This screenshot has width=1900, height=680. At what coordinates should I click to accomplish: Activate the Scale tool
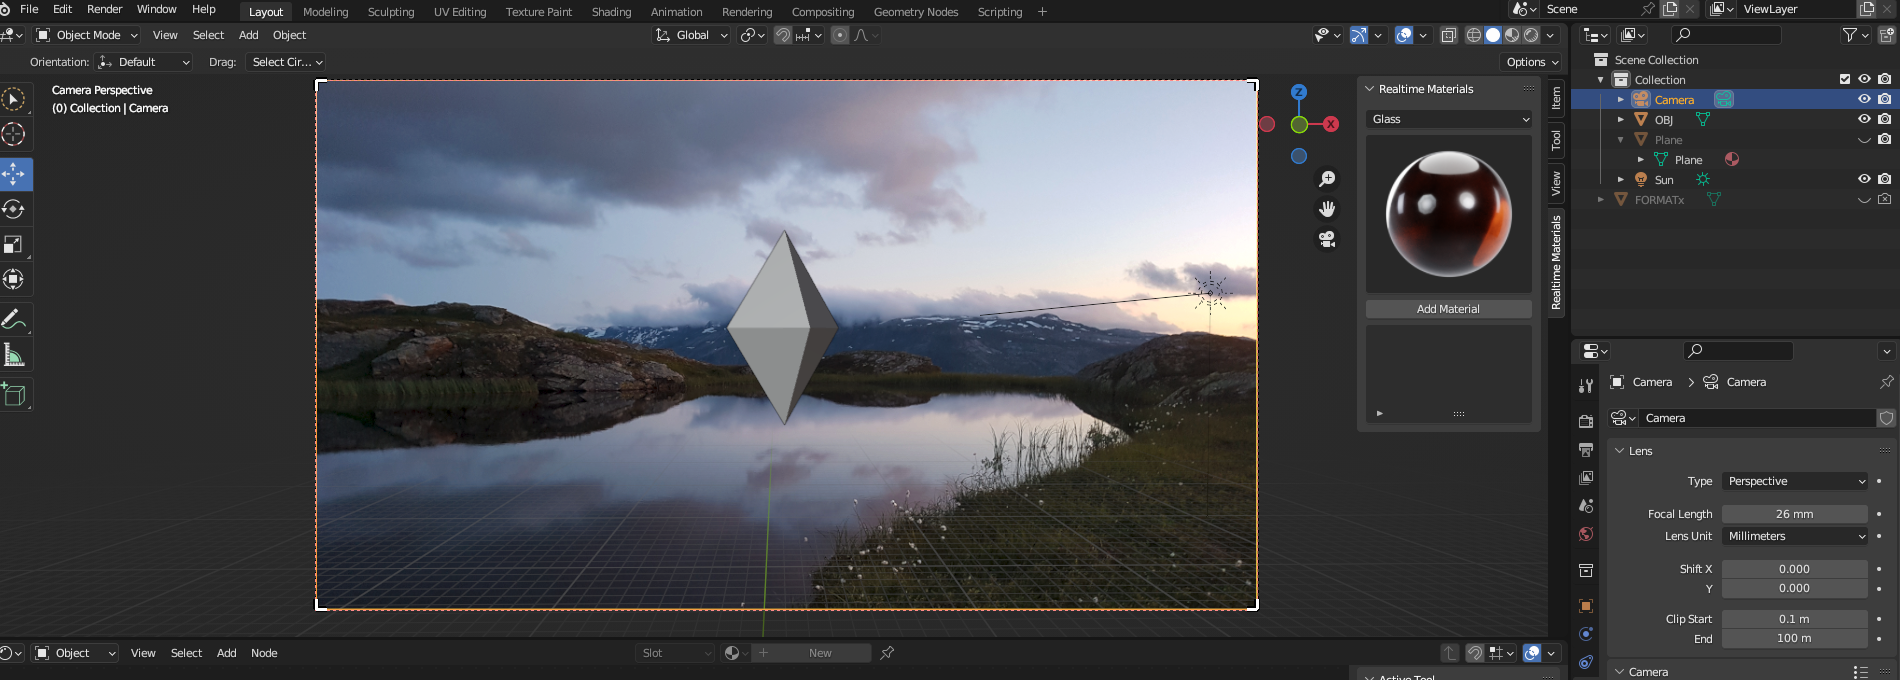click(x=15, y=245)
